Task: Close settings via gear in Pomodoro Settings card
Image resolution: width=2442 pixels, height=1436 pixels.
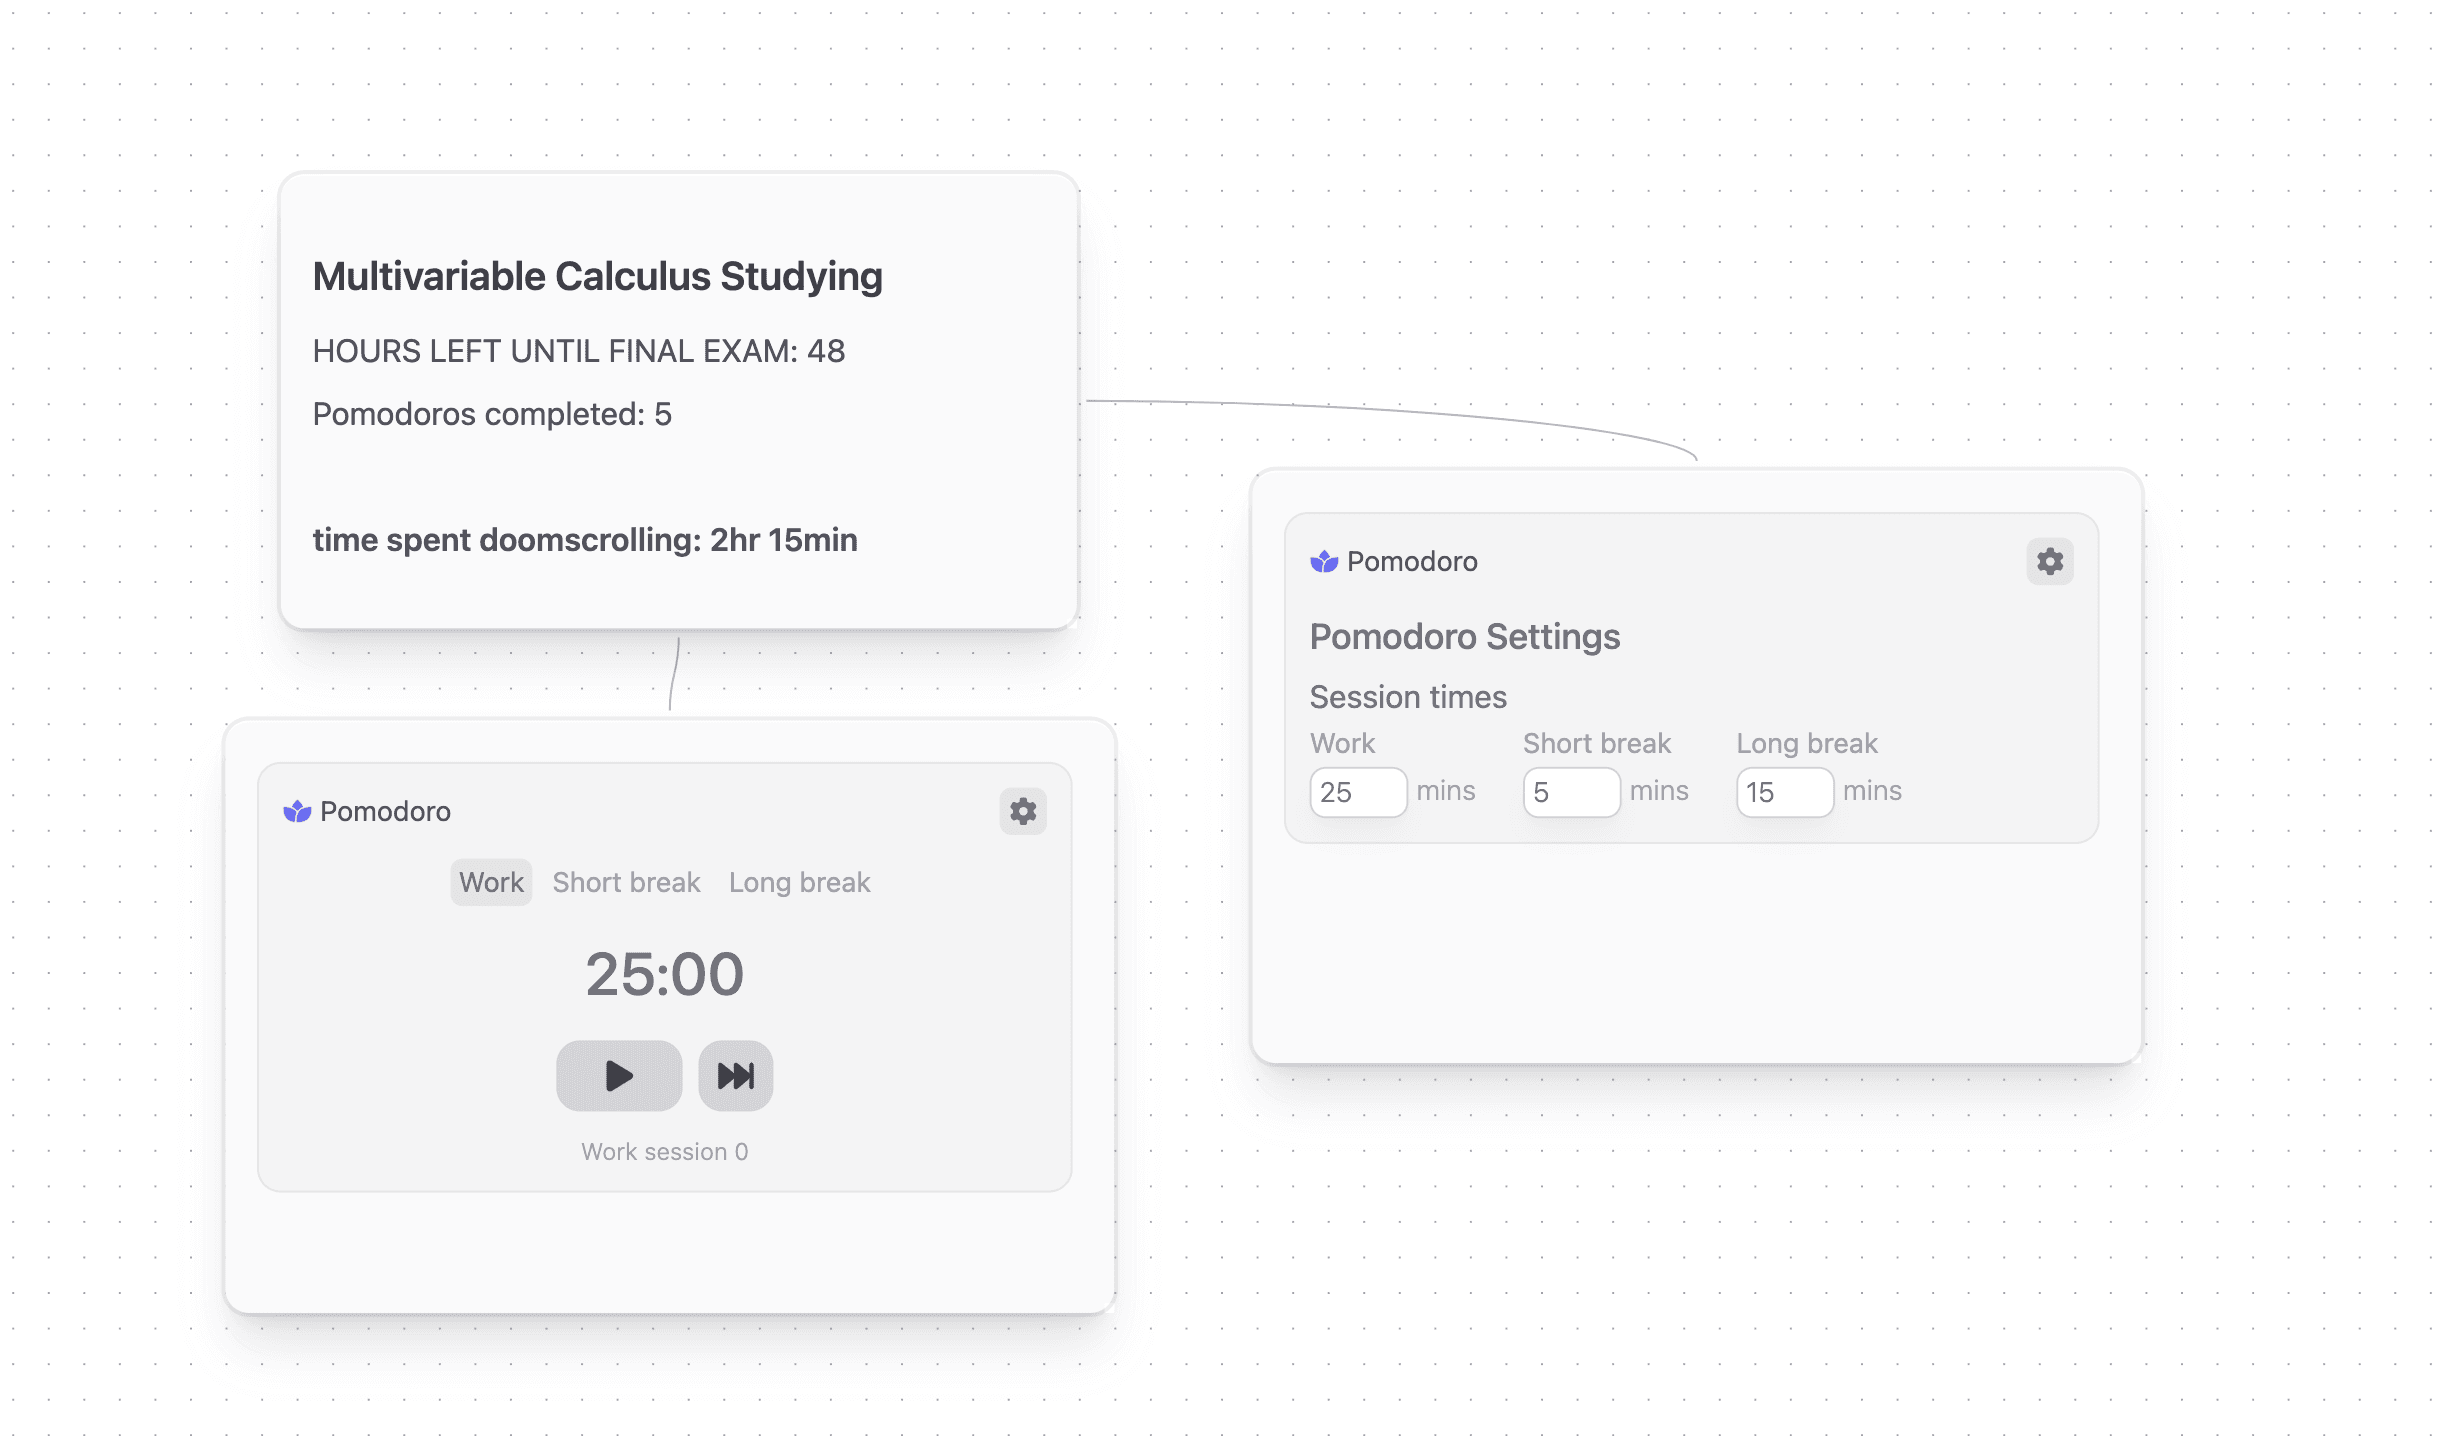Action: click(x=2049, y=562)
